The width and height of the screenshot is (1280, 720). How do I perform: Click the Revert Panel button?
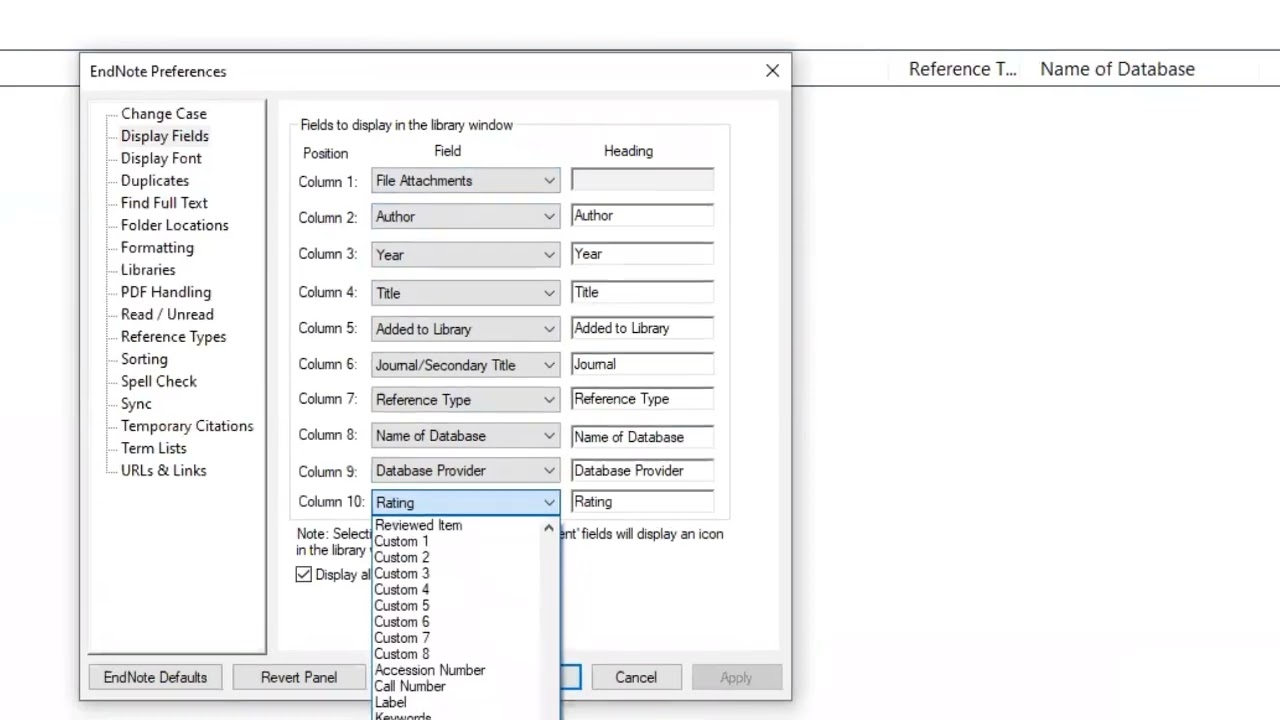coord(299,677)
